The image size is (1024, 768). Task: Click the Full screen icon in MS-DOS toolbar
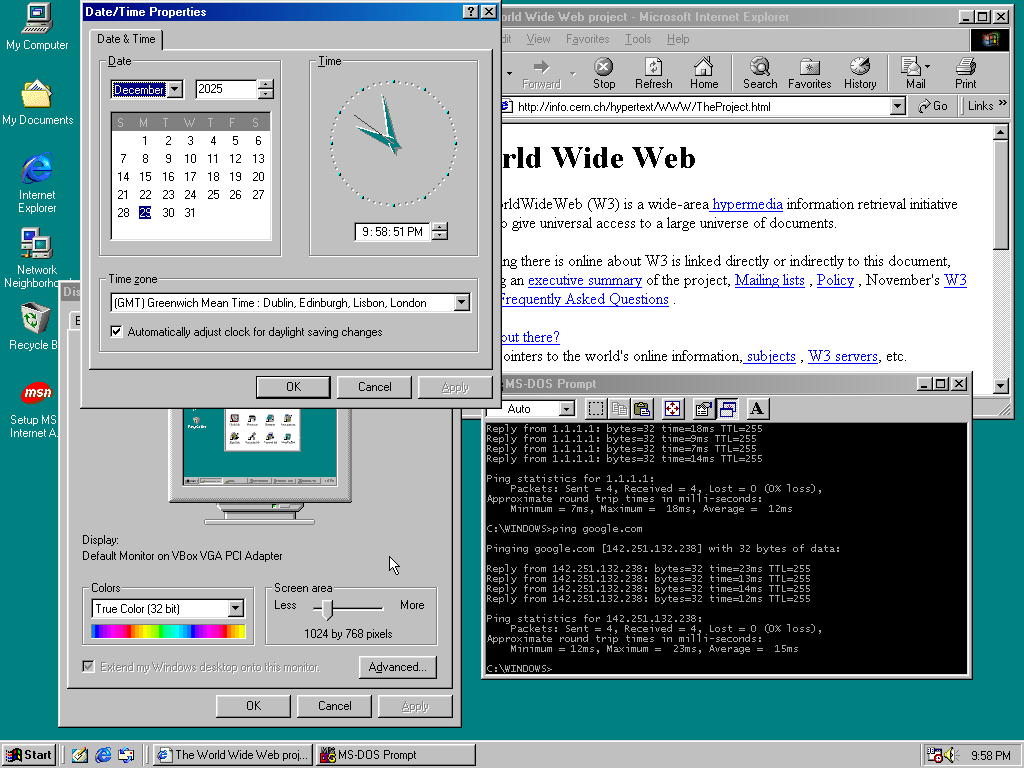pos(672,408)
